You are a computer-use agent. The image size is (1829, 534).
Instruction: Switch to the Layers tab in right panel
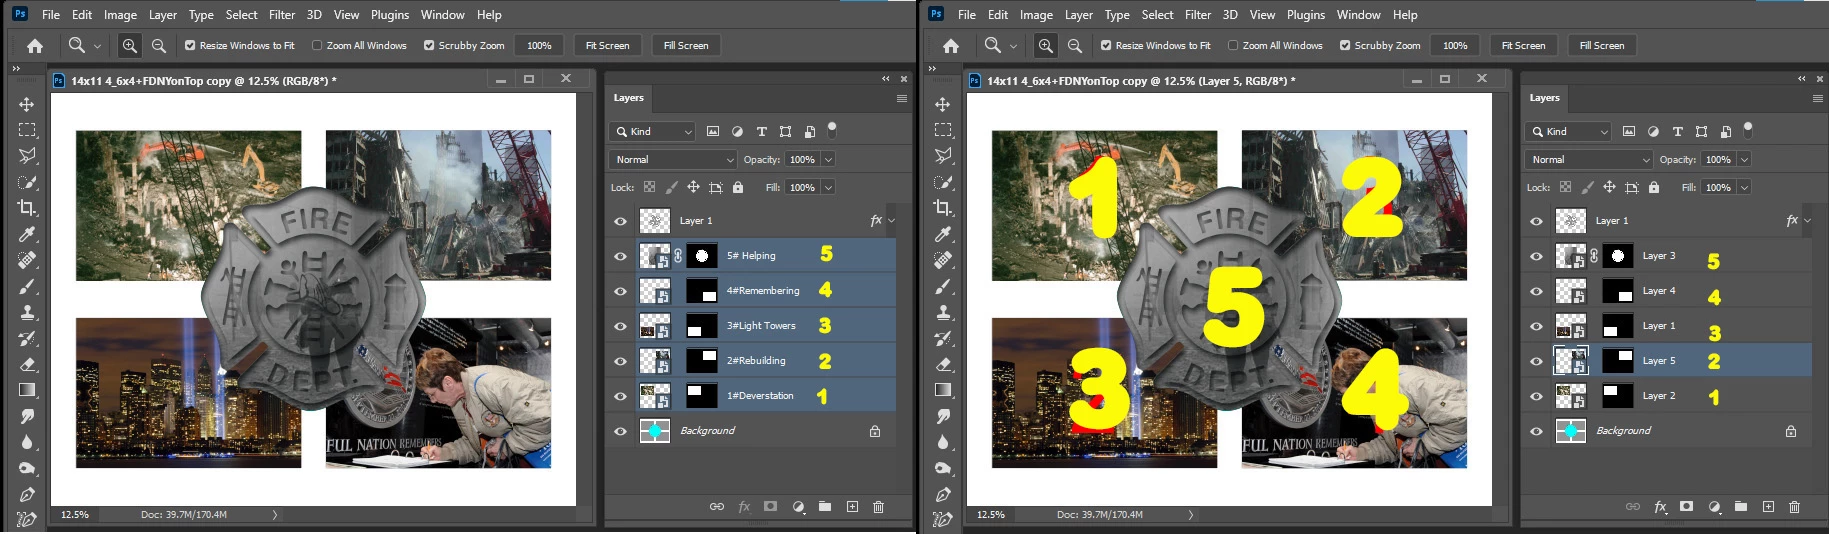(1544, 98)
